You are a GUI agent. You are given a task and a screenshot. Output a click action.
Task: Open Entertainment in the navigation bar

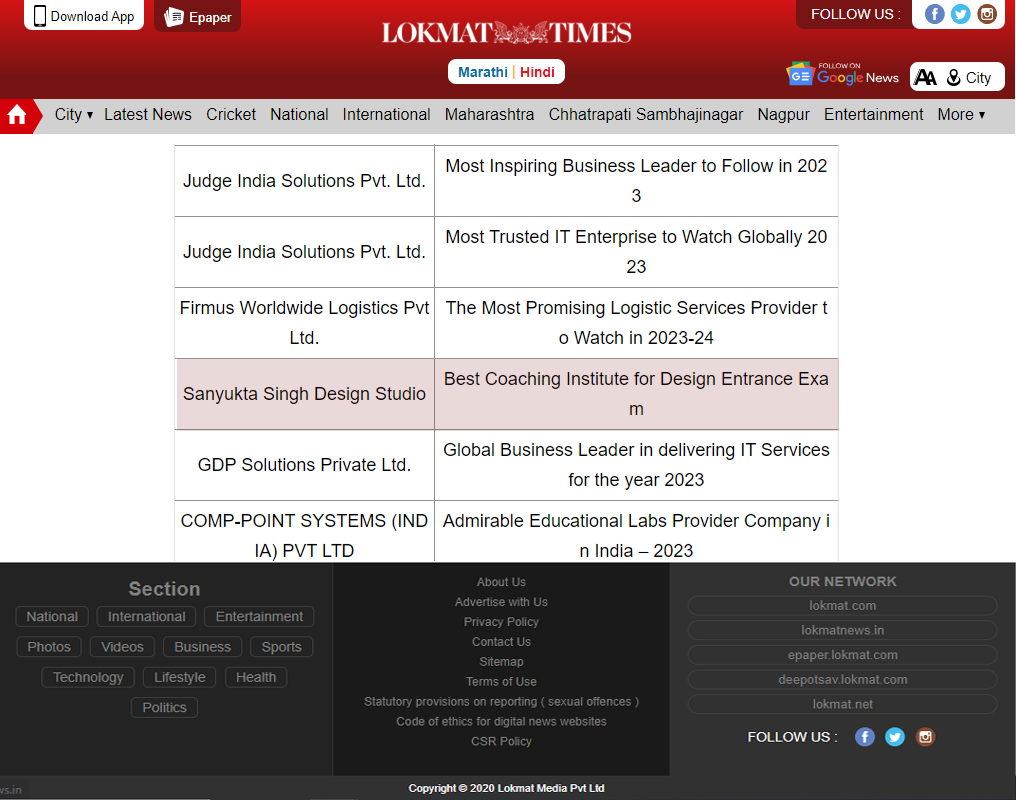click(873, 115)
